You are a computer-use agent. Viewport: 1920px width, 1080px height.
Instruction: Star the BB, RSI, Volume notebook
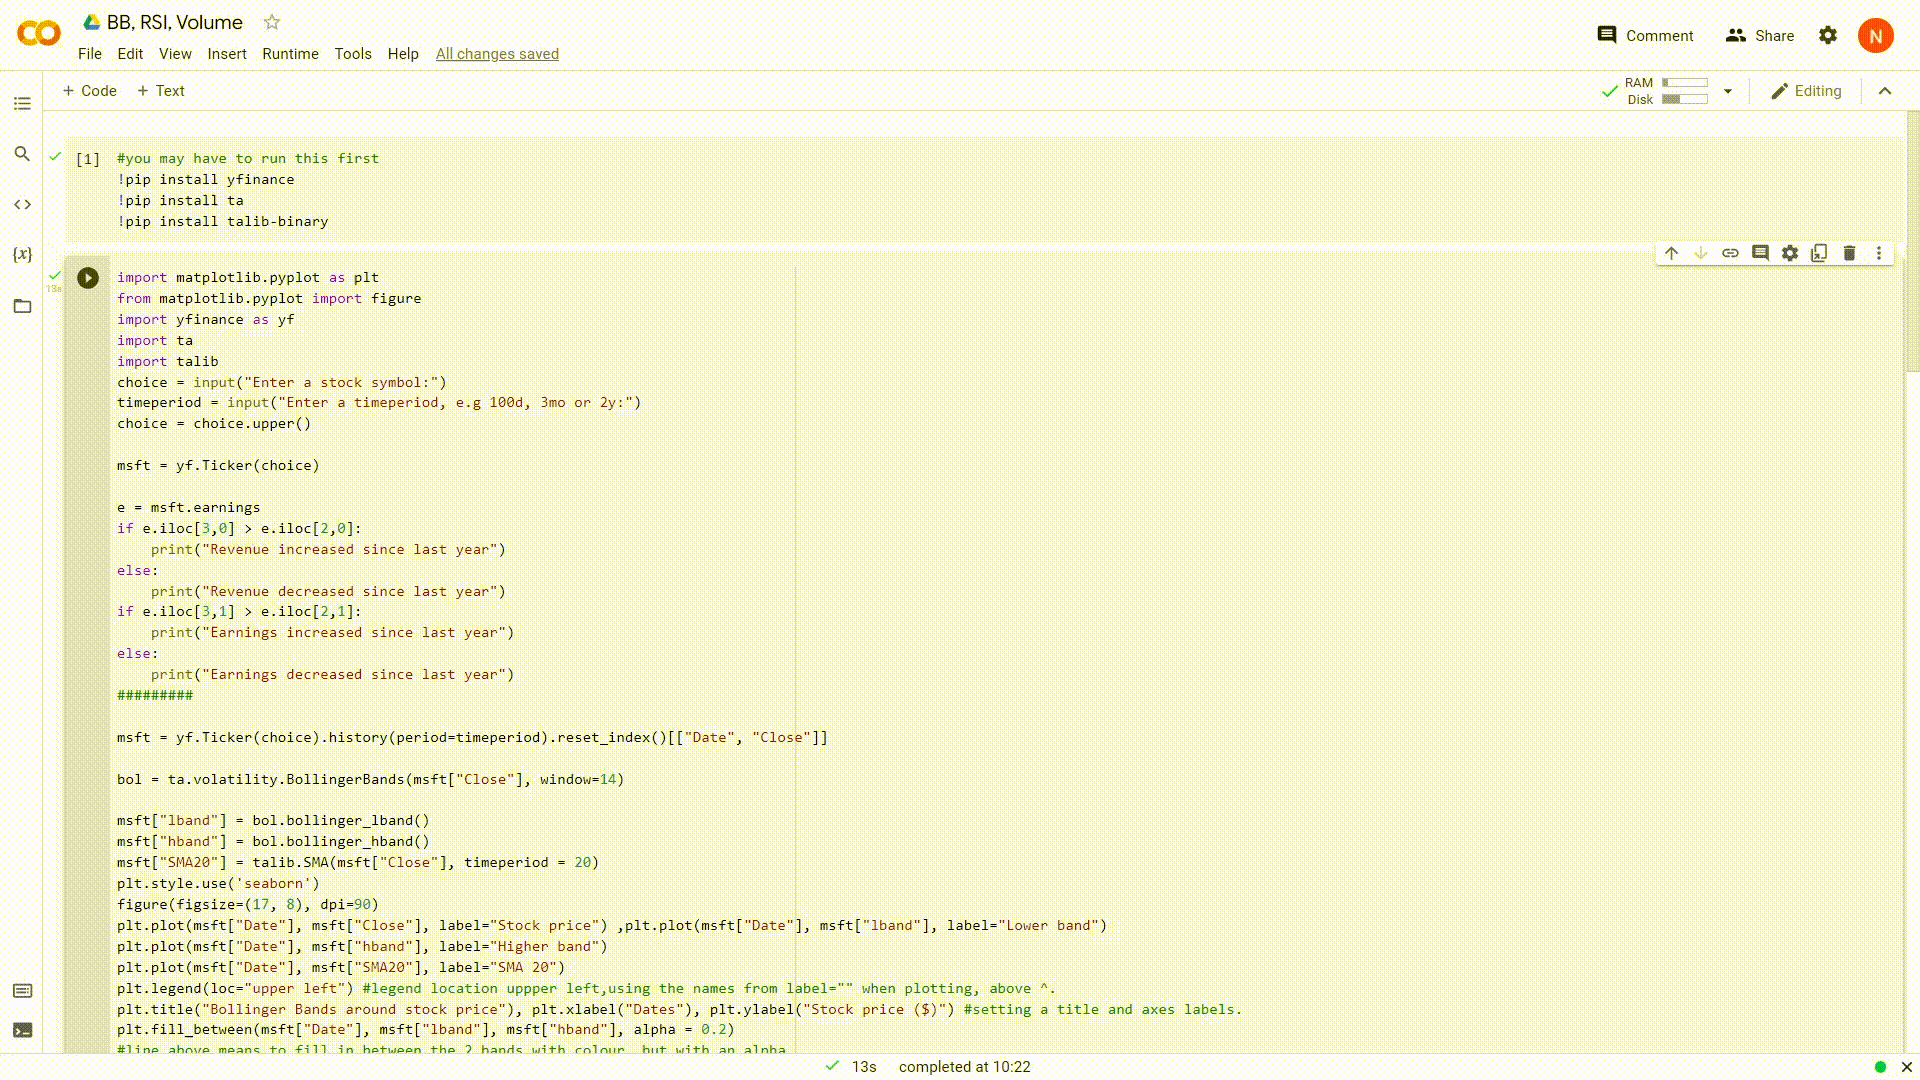(x=272, y=22)
